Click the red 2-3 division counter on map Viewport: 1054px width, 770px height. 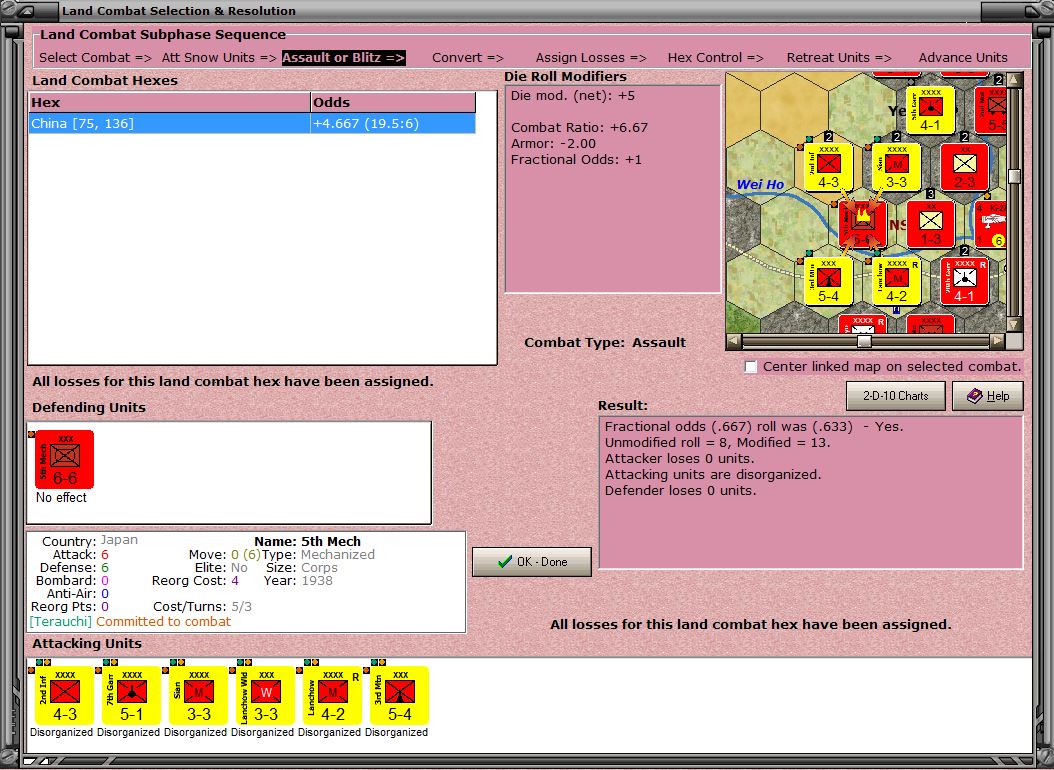(964, 167)
